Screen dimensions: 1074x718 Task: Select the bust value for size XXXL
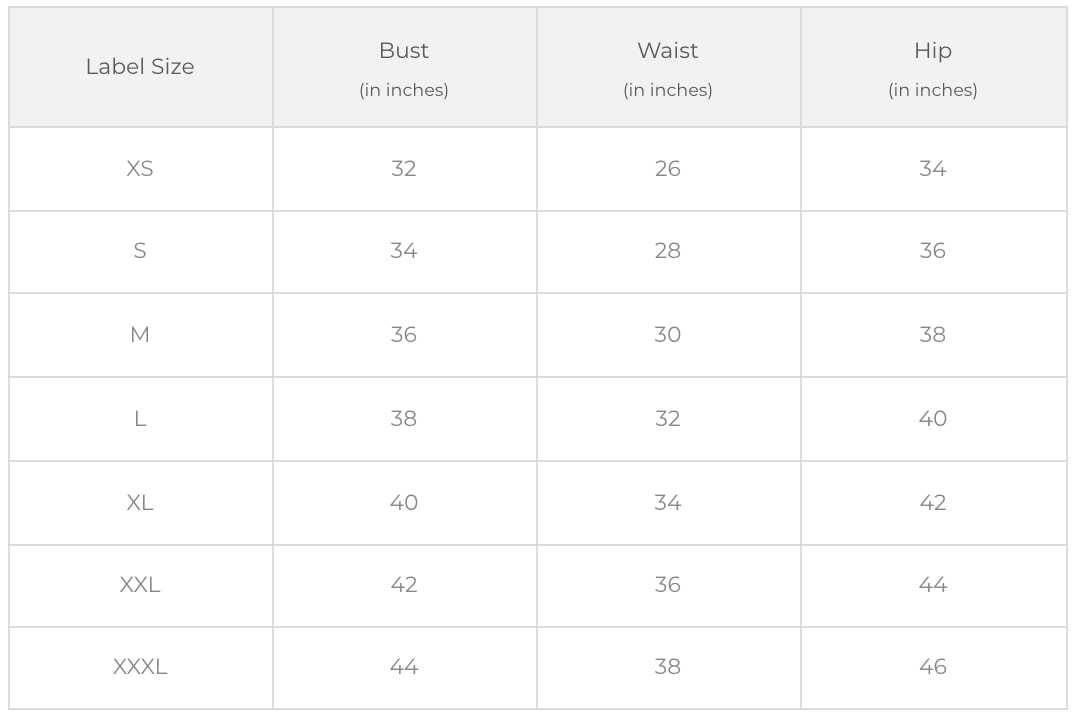(404, 667)
